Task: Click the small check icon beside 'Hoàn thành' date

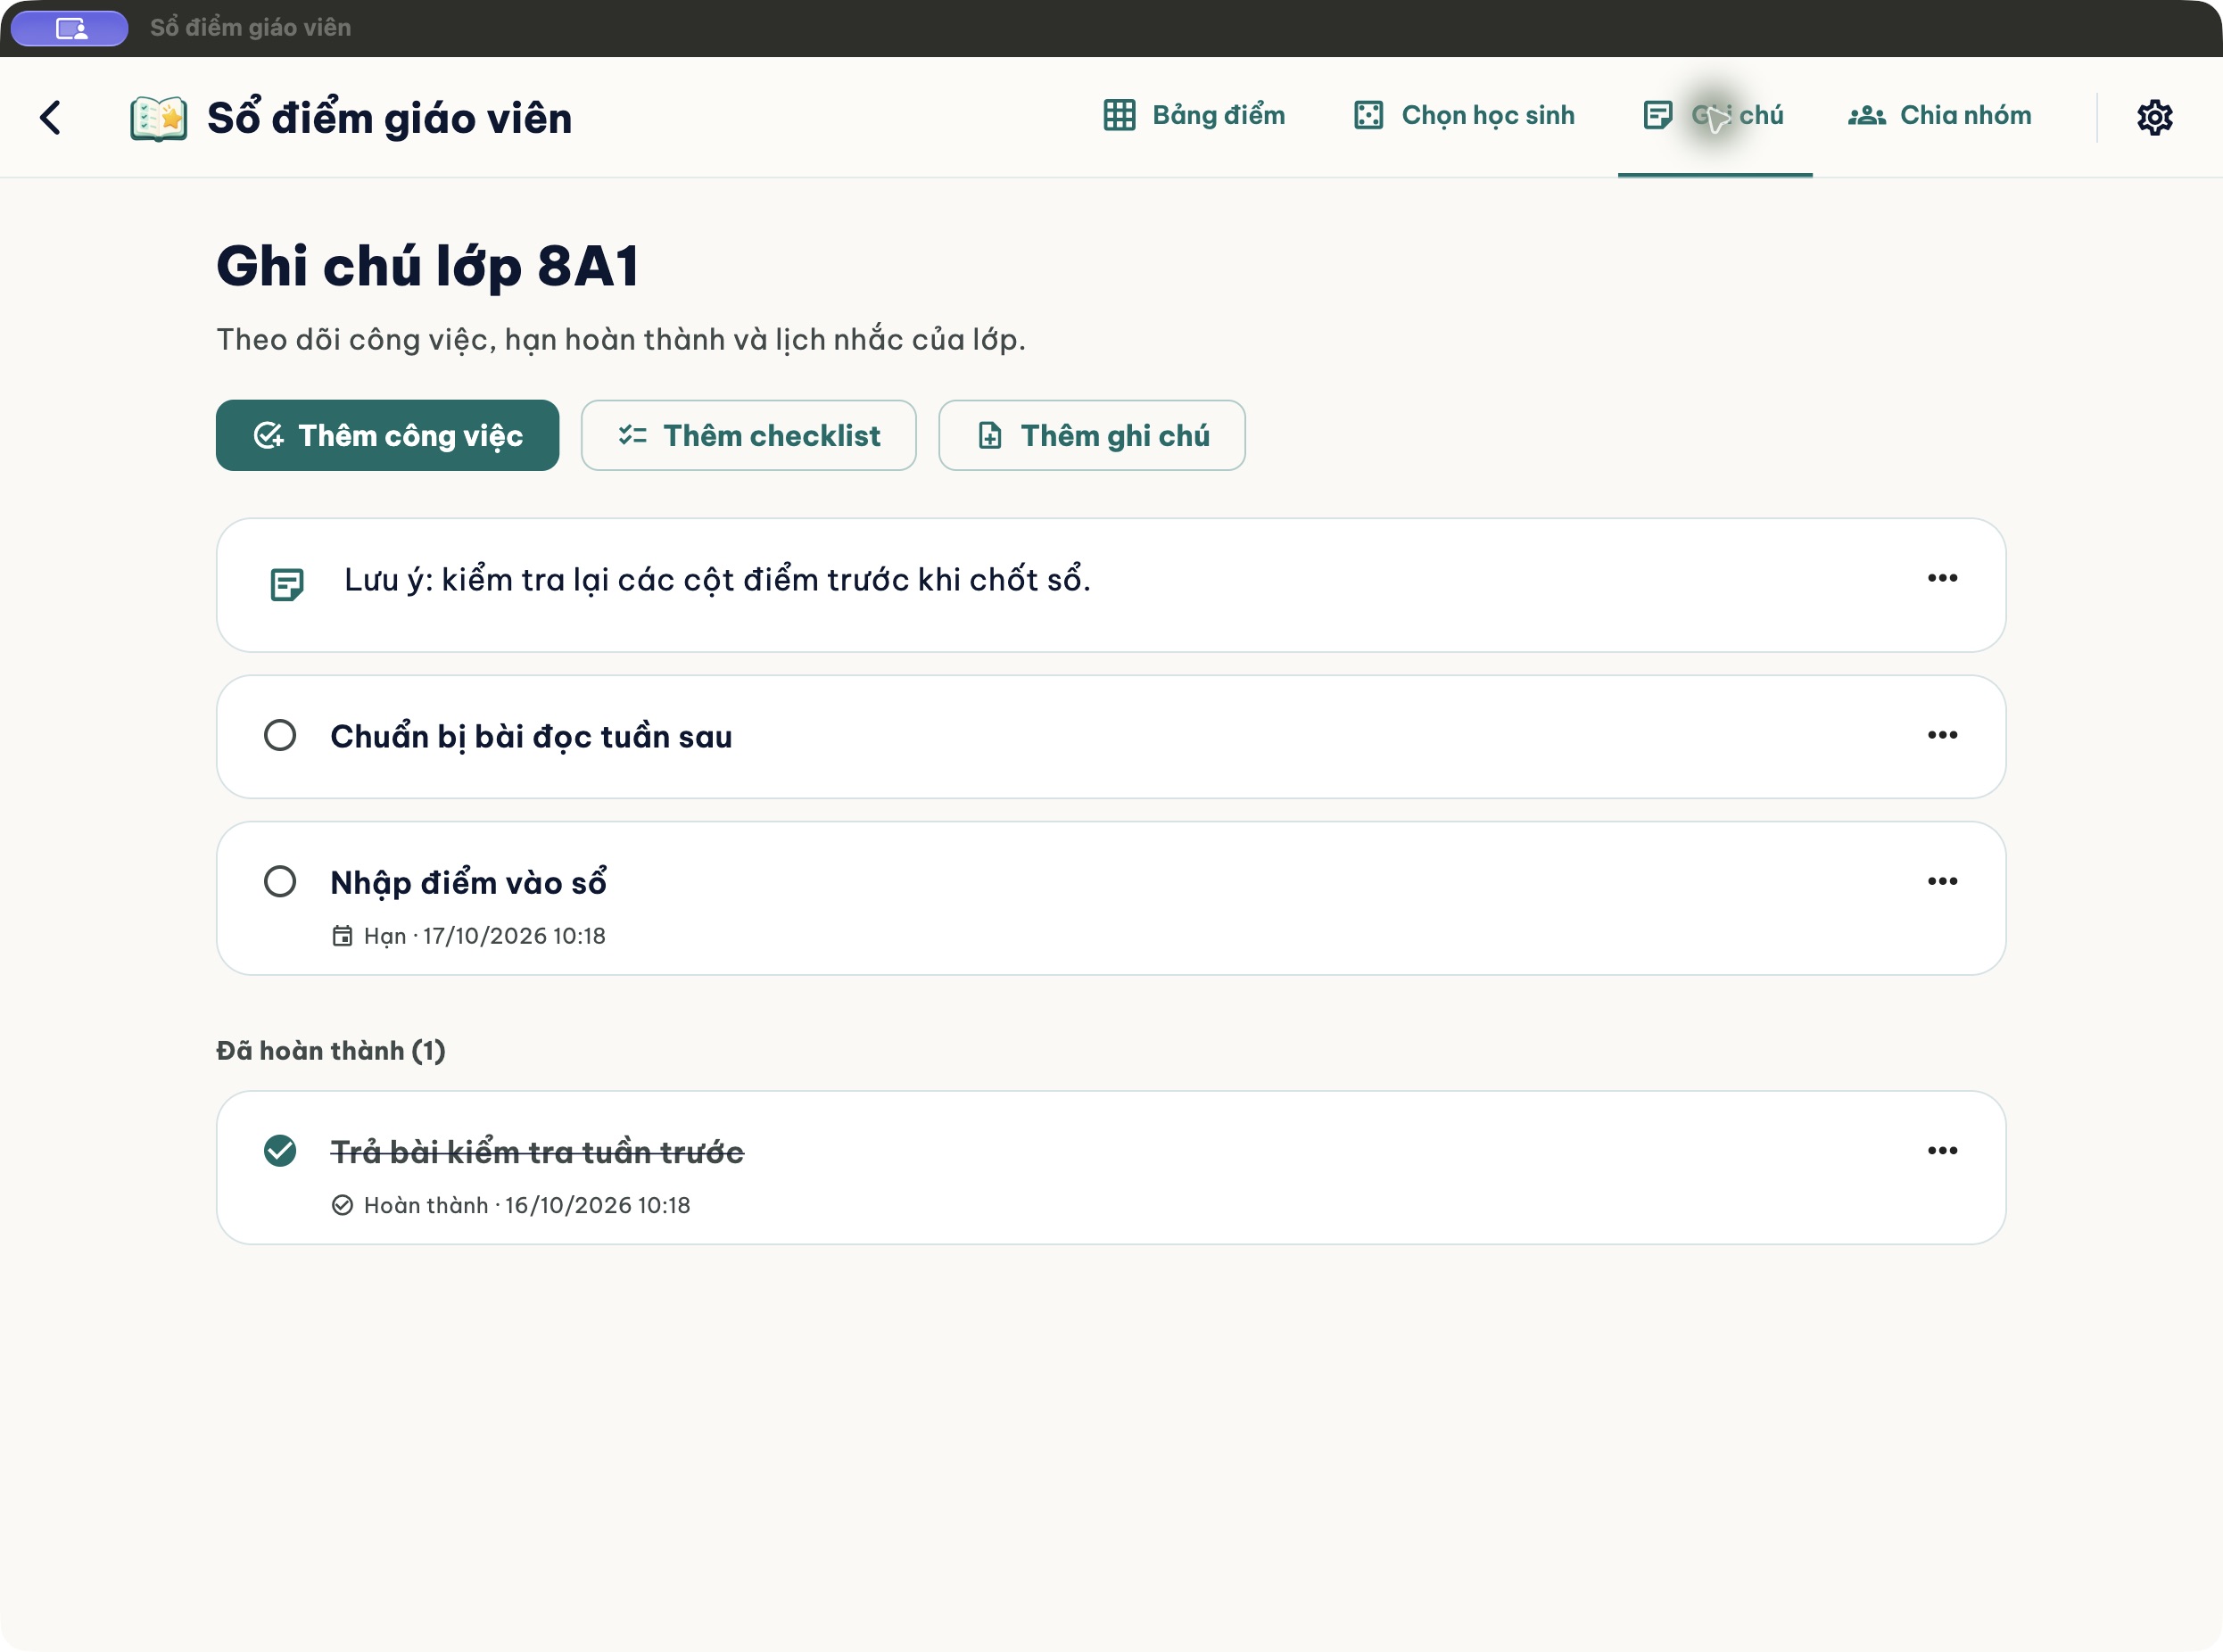Action: [342, 1205]
